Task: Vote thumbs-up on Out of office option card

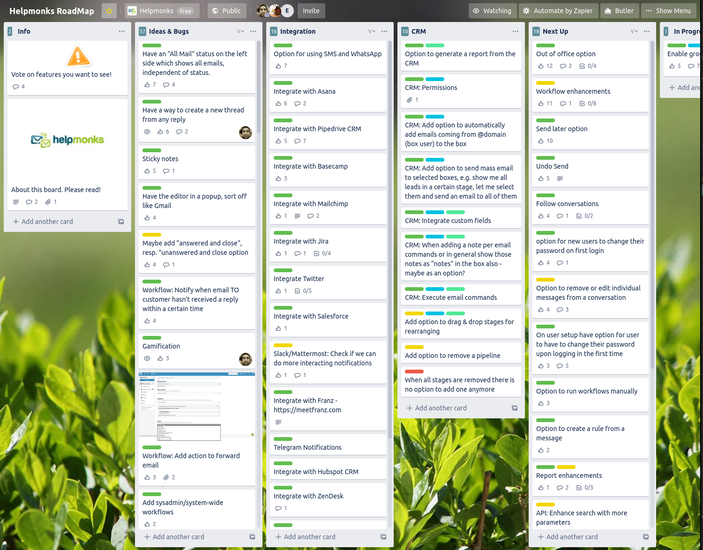Action: coord(545,66)
